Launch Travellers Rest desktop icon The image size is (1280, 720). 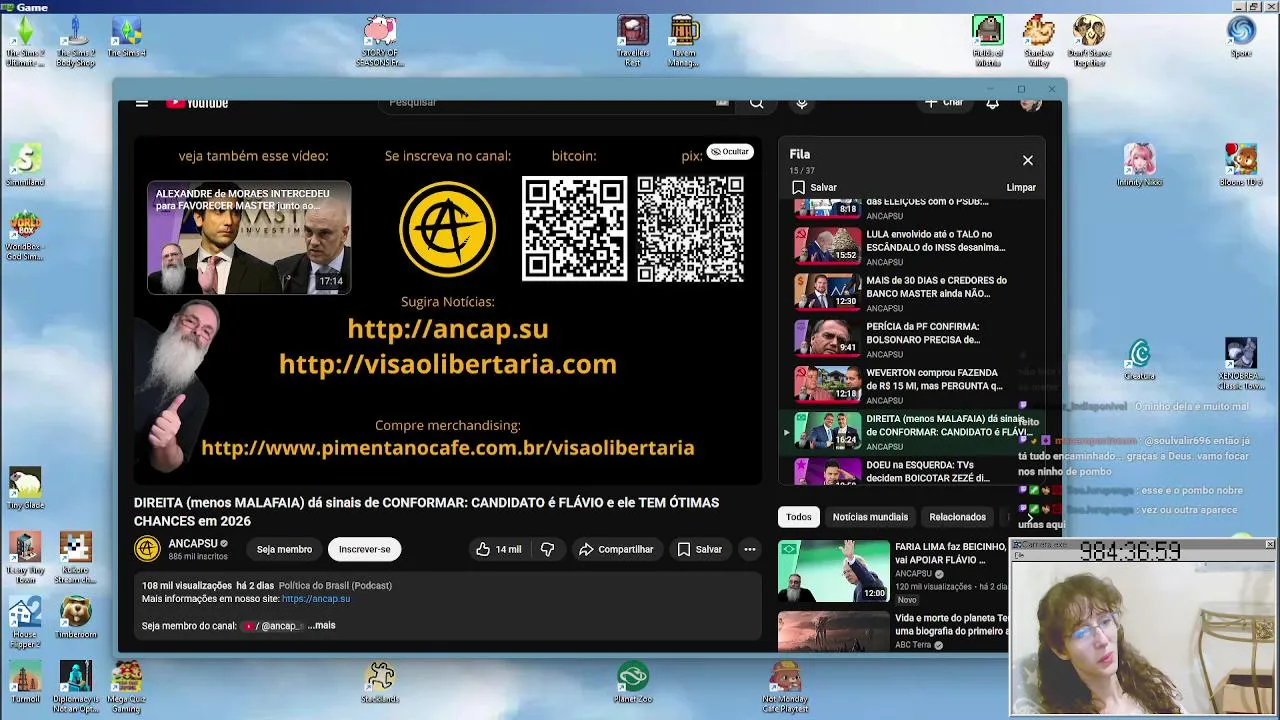click(632, 42)
